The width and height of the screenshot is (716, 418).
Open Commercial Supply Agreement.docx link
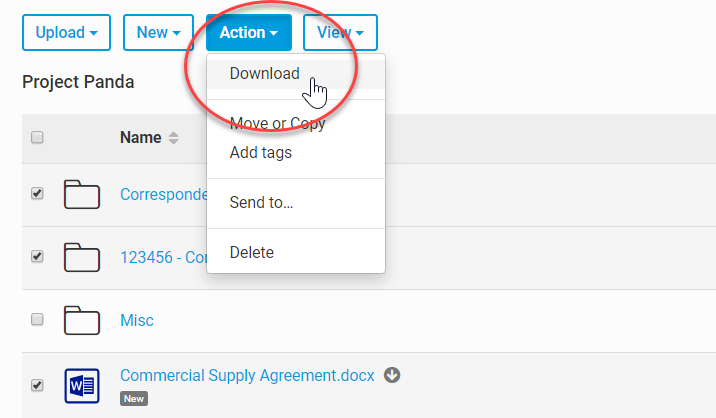point(247,376)
